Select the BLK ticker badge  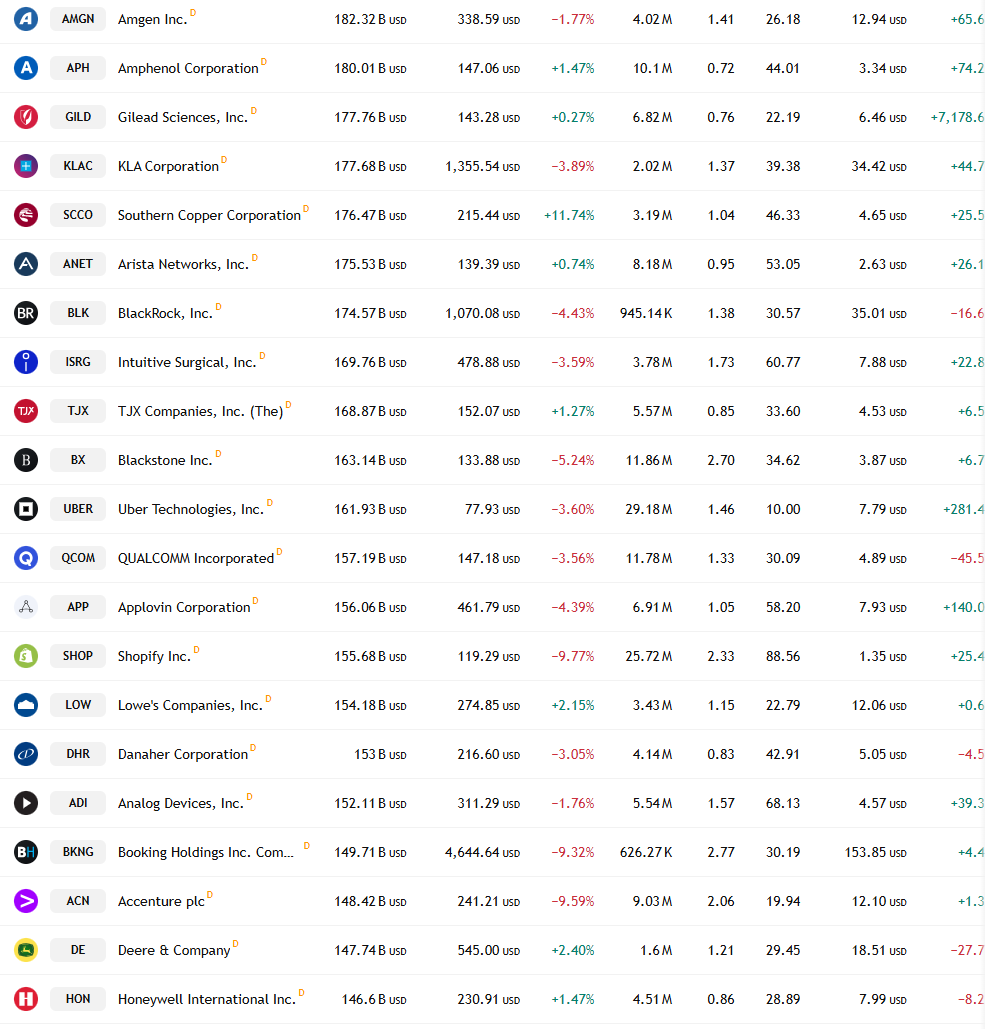(x=78, y=313)
